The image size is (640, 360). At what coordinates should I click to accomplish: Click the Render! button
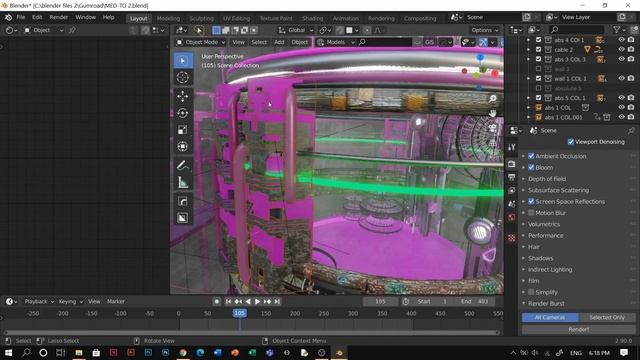coord(578,329)
